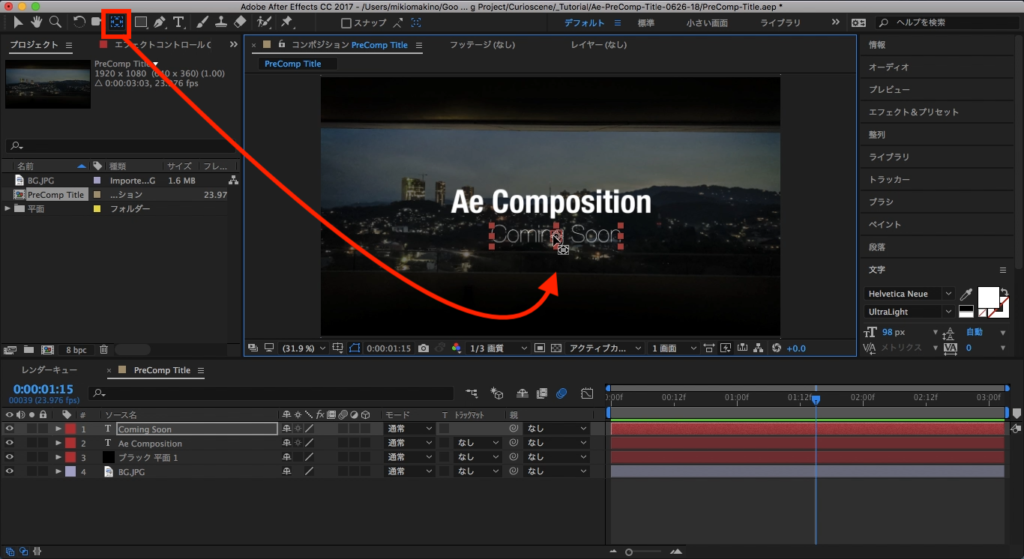Click the white fill color swatch

[x=988, y=297]
